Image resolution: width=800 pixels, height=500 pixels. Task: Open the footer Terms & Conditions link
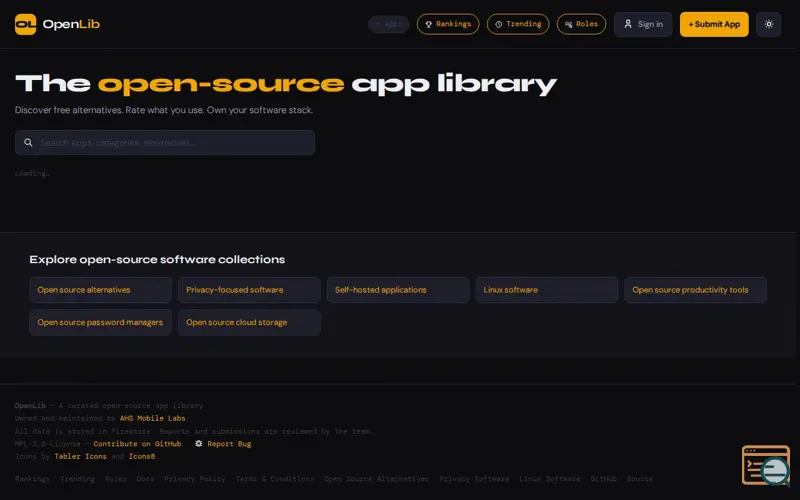click(x=274, y=479)
